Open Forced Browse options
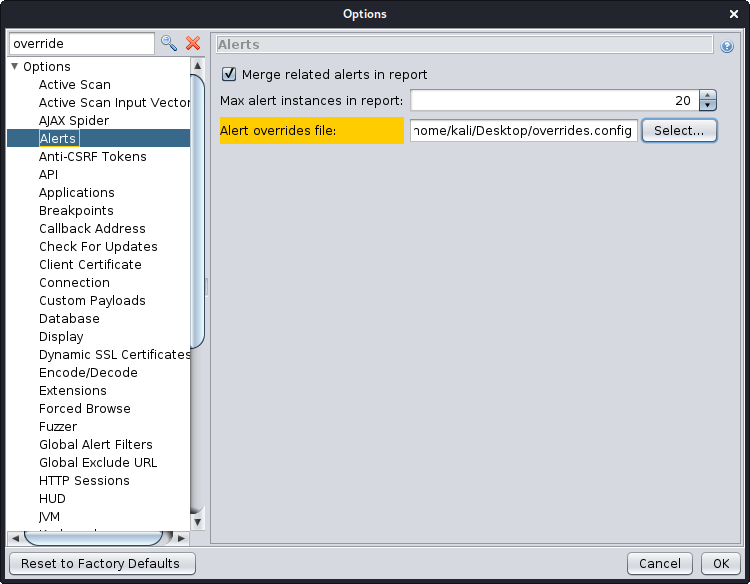Screen dimensions: 750x584 85,409
